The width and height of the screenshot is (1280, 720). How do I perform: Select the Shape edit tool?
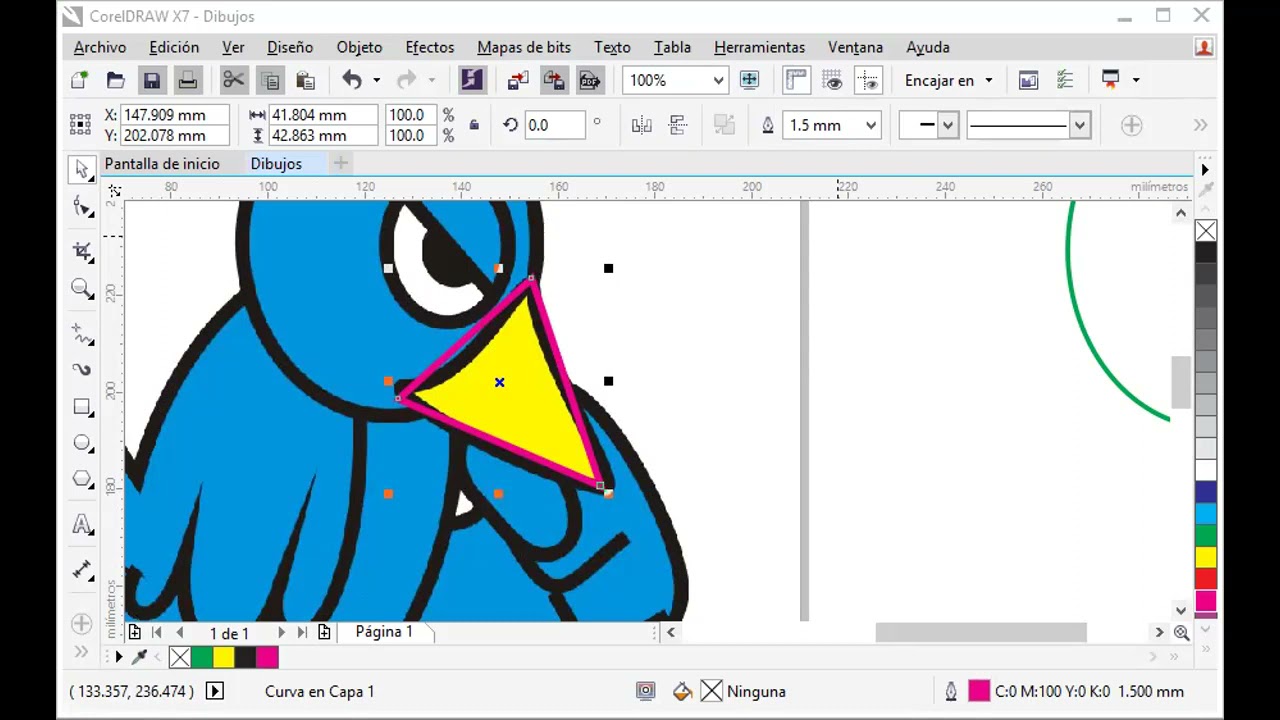(82, 208)
